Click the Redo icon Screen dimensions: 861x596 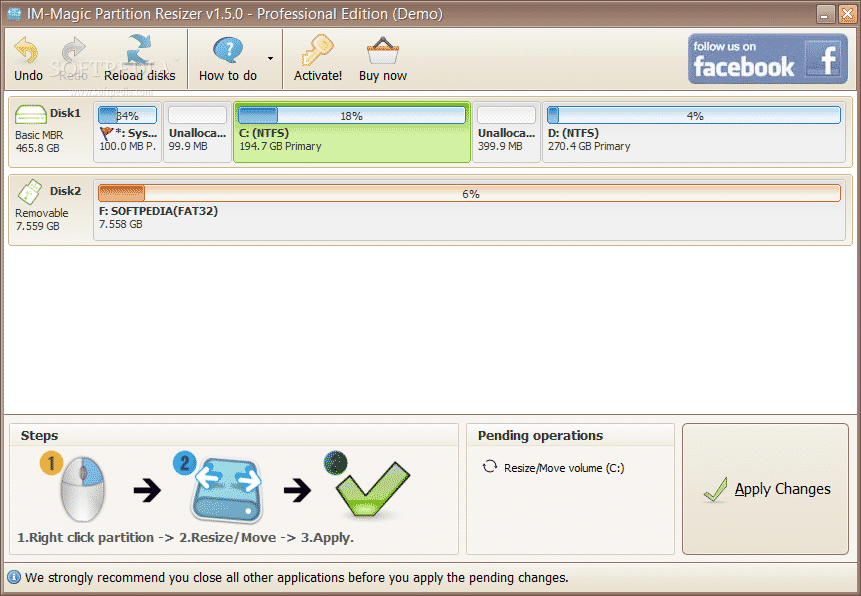(x=71, y=48)
